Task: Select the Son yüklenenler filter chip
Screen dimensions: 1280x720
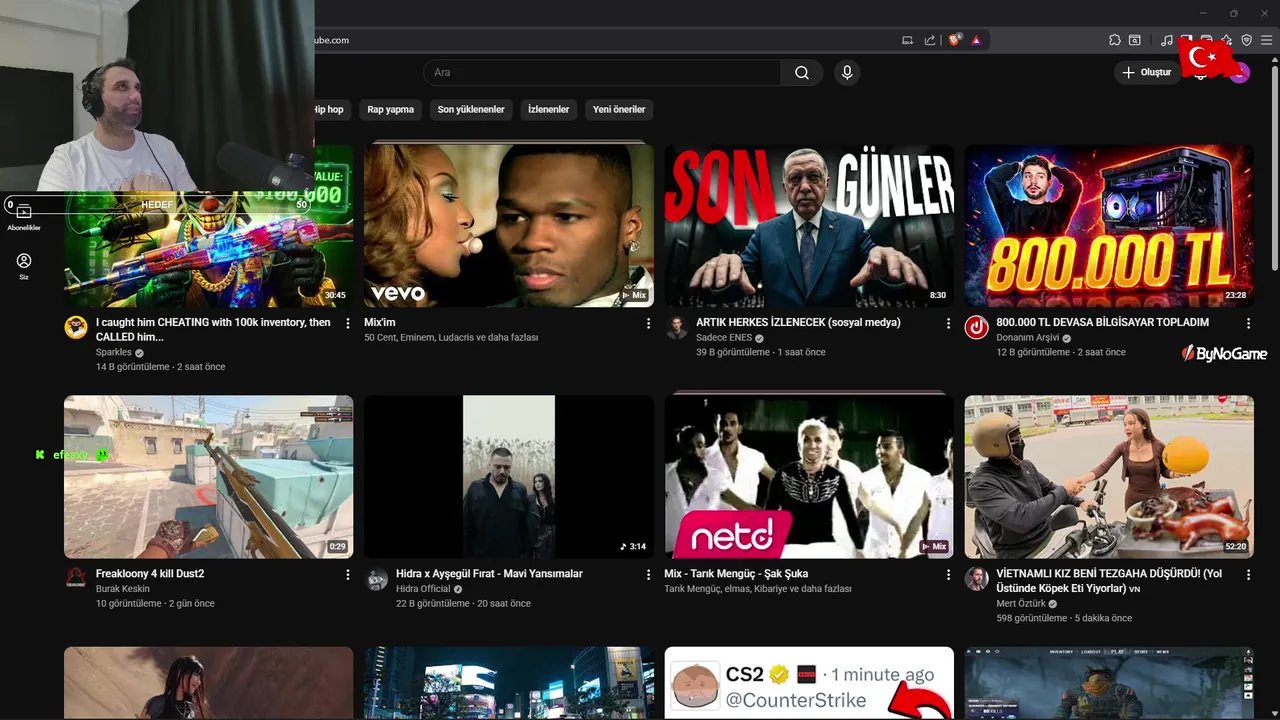Action: (x=471, y=109)
